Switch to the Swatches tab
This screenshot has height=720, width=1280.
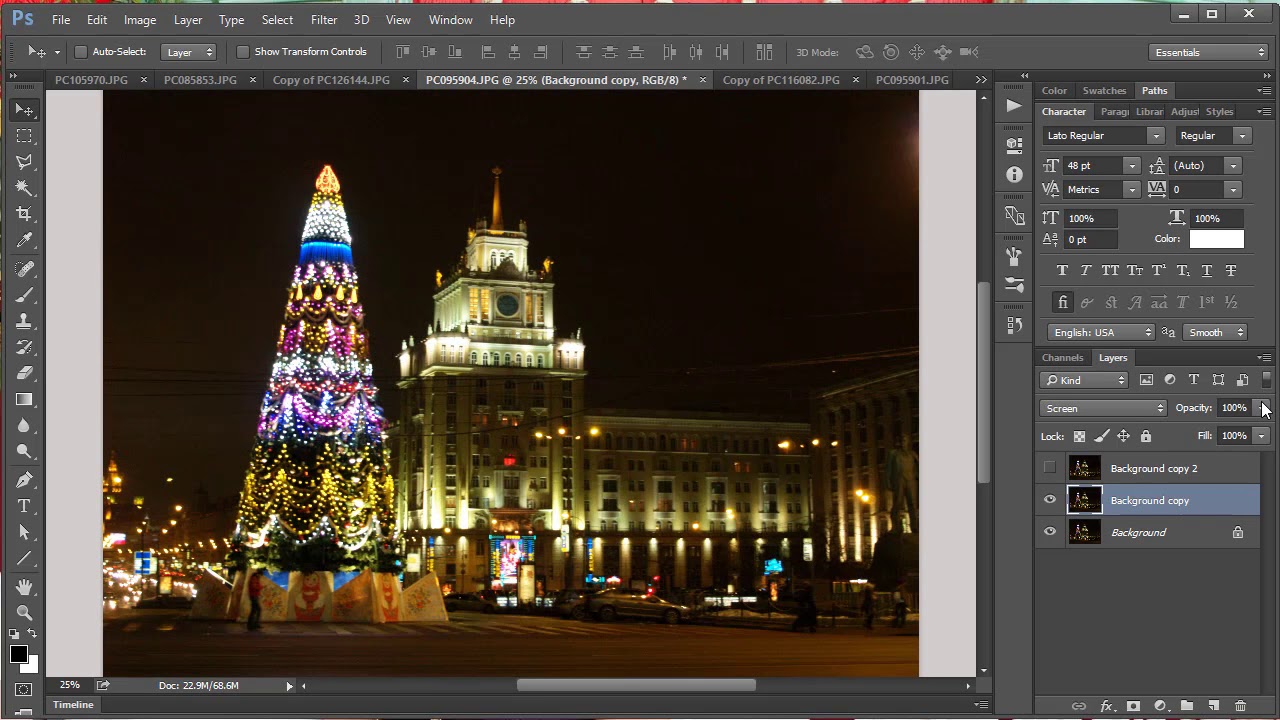coord(1104,90)
